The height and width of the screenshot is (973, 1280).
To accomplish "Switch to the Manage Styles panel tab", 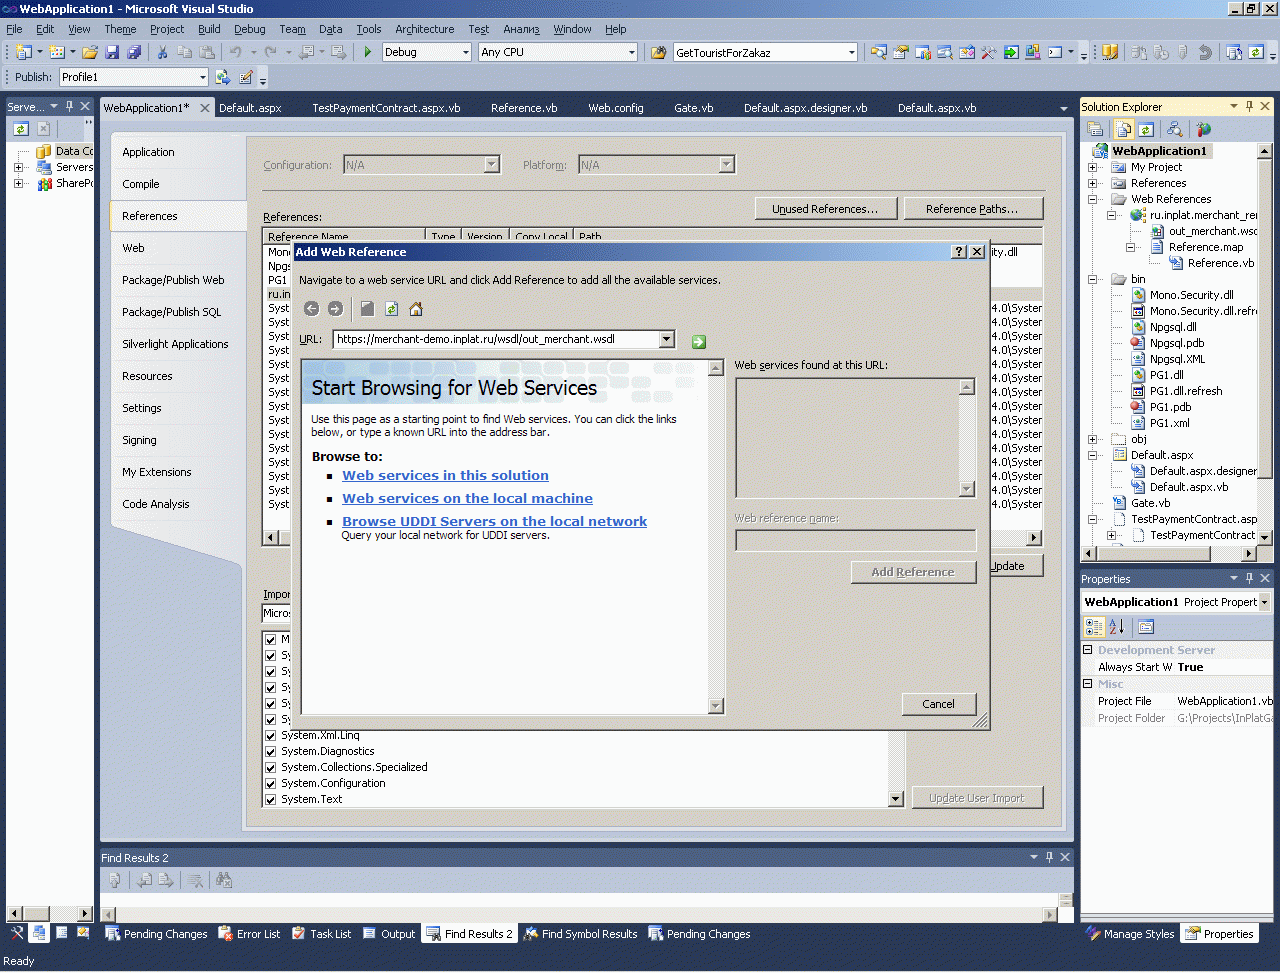I will click(x=1130, y=934).
